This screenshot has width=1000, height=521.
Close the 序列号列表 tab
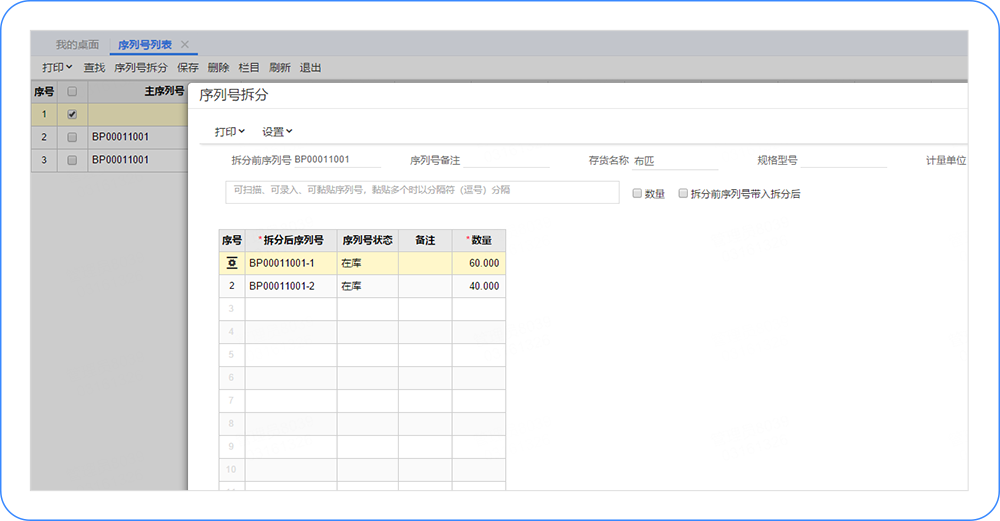(184, 45)
